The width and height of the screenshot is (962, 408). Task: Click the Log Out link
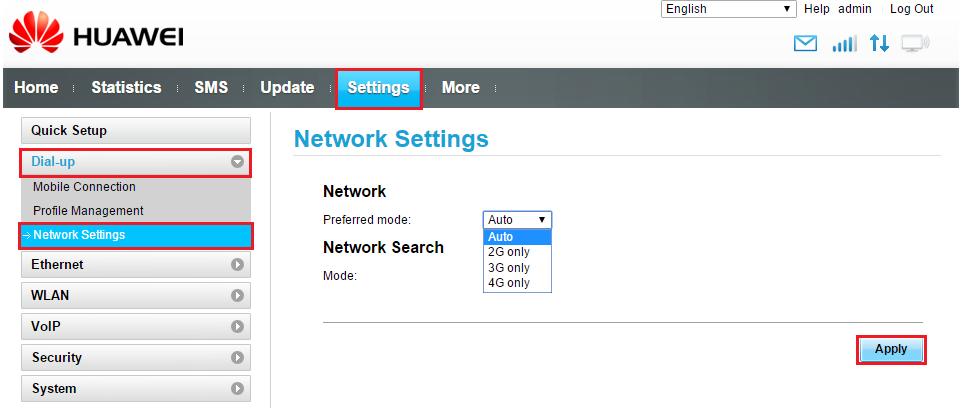[x=912, y=9]
